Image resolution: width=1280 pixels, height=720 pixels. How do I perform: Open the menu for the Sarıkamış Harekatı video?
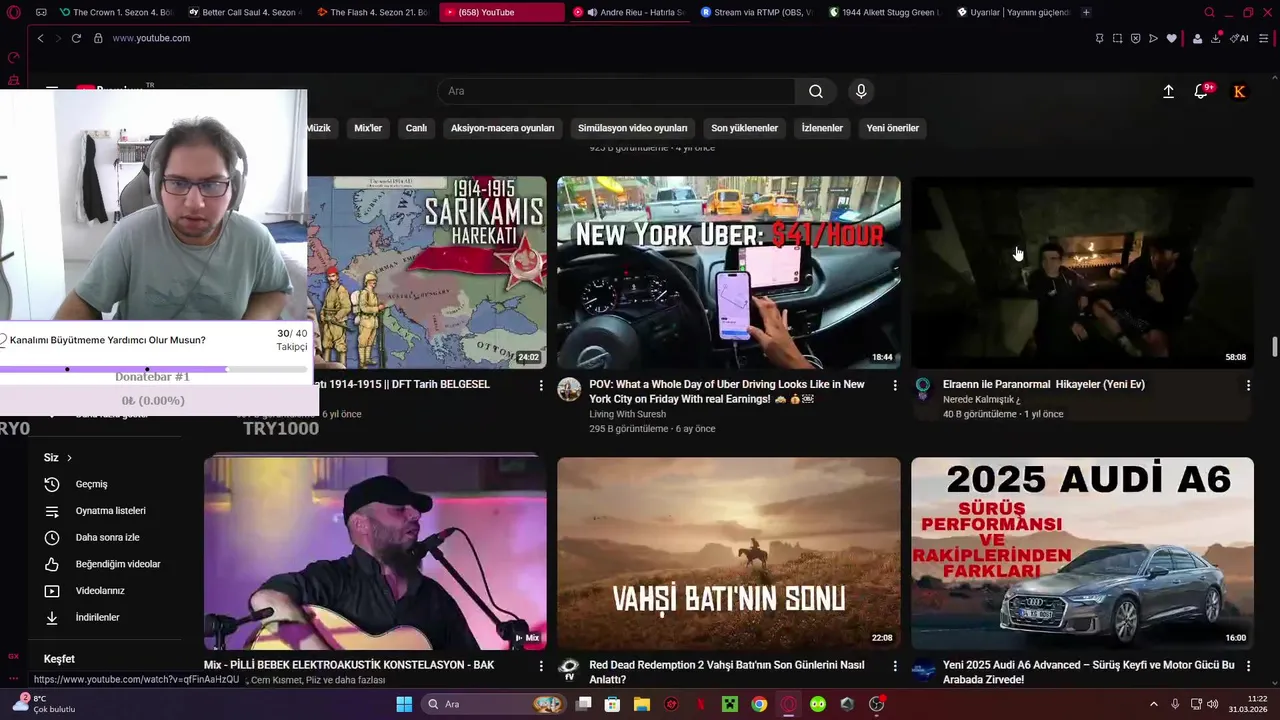point(541,385)
